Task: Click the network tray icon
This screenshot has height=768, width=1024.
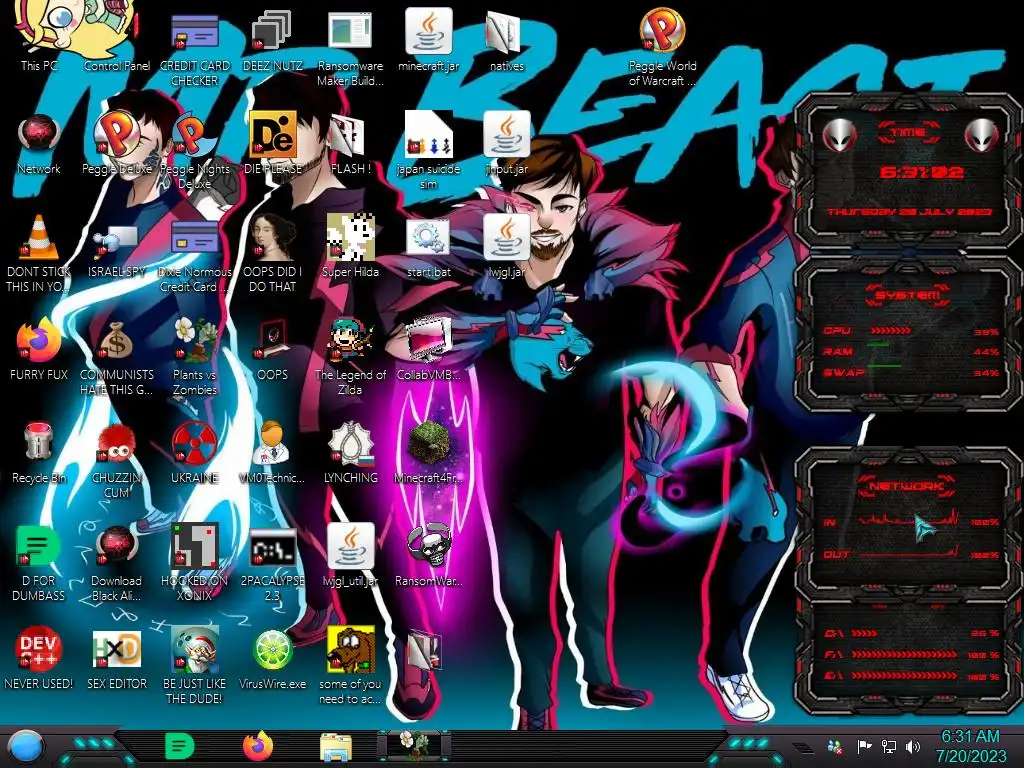Action: 889,746
